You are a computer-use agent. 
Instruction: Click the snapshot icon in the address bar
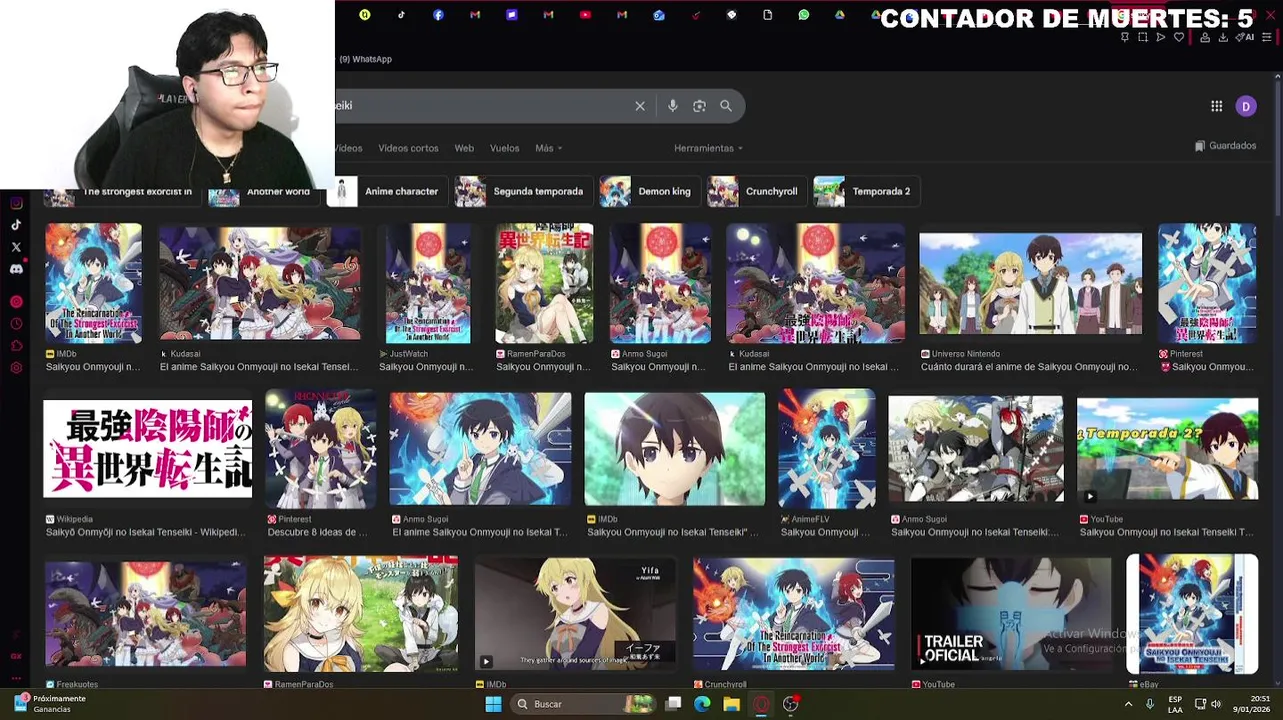click(x=1143, y=37)
